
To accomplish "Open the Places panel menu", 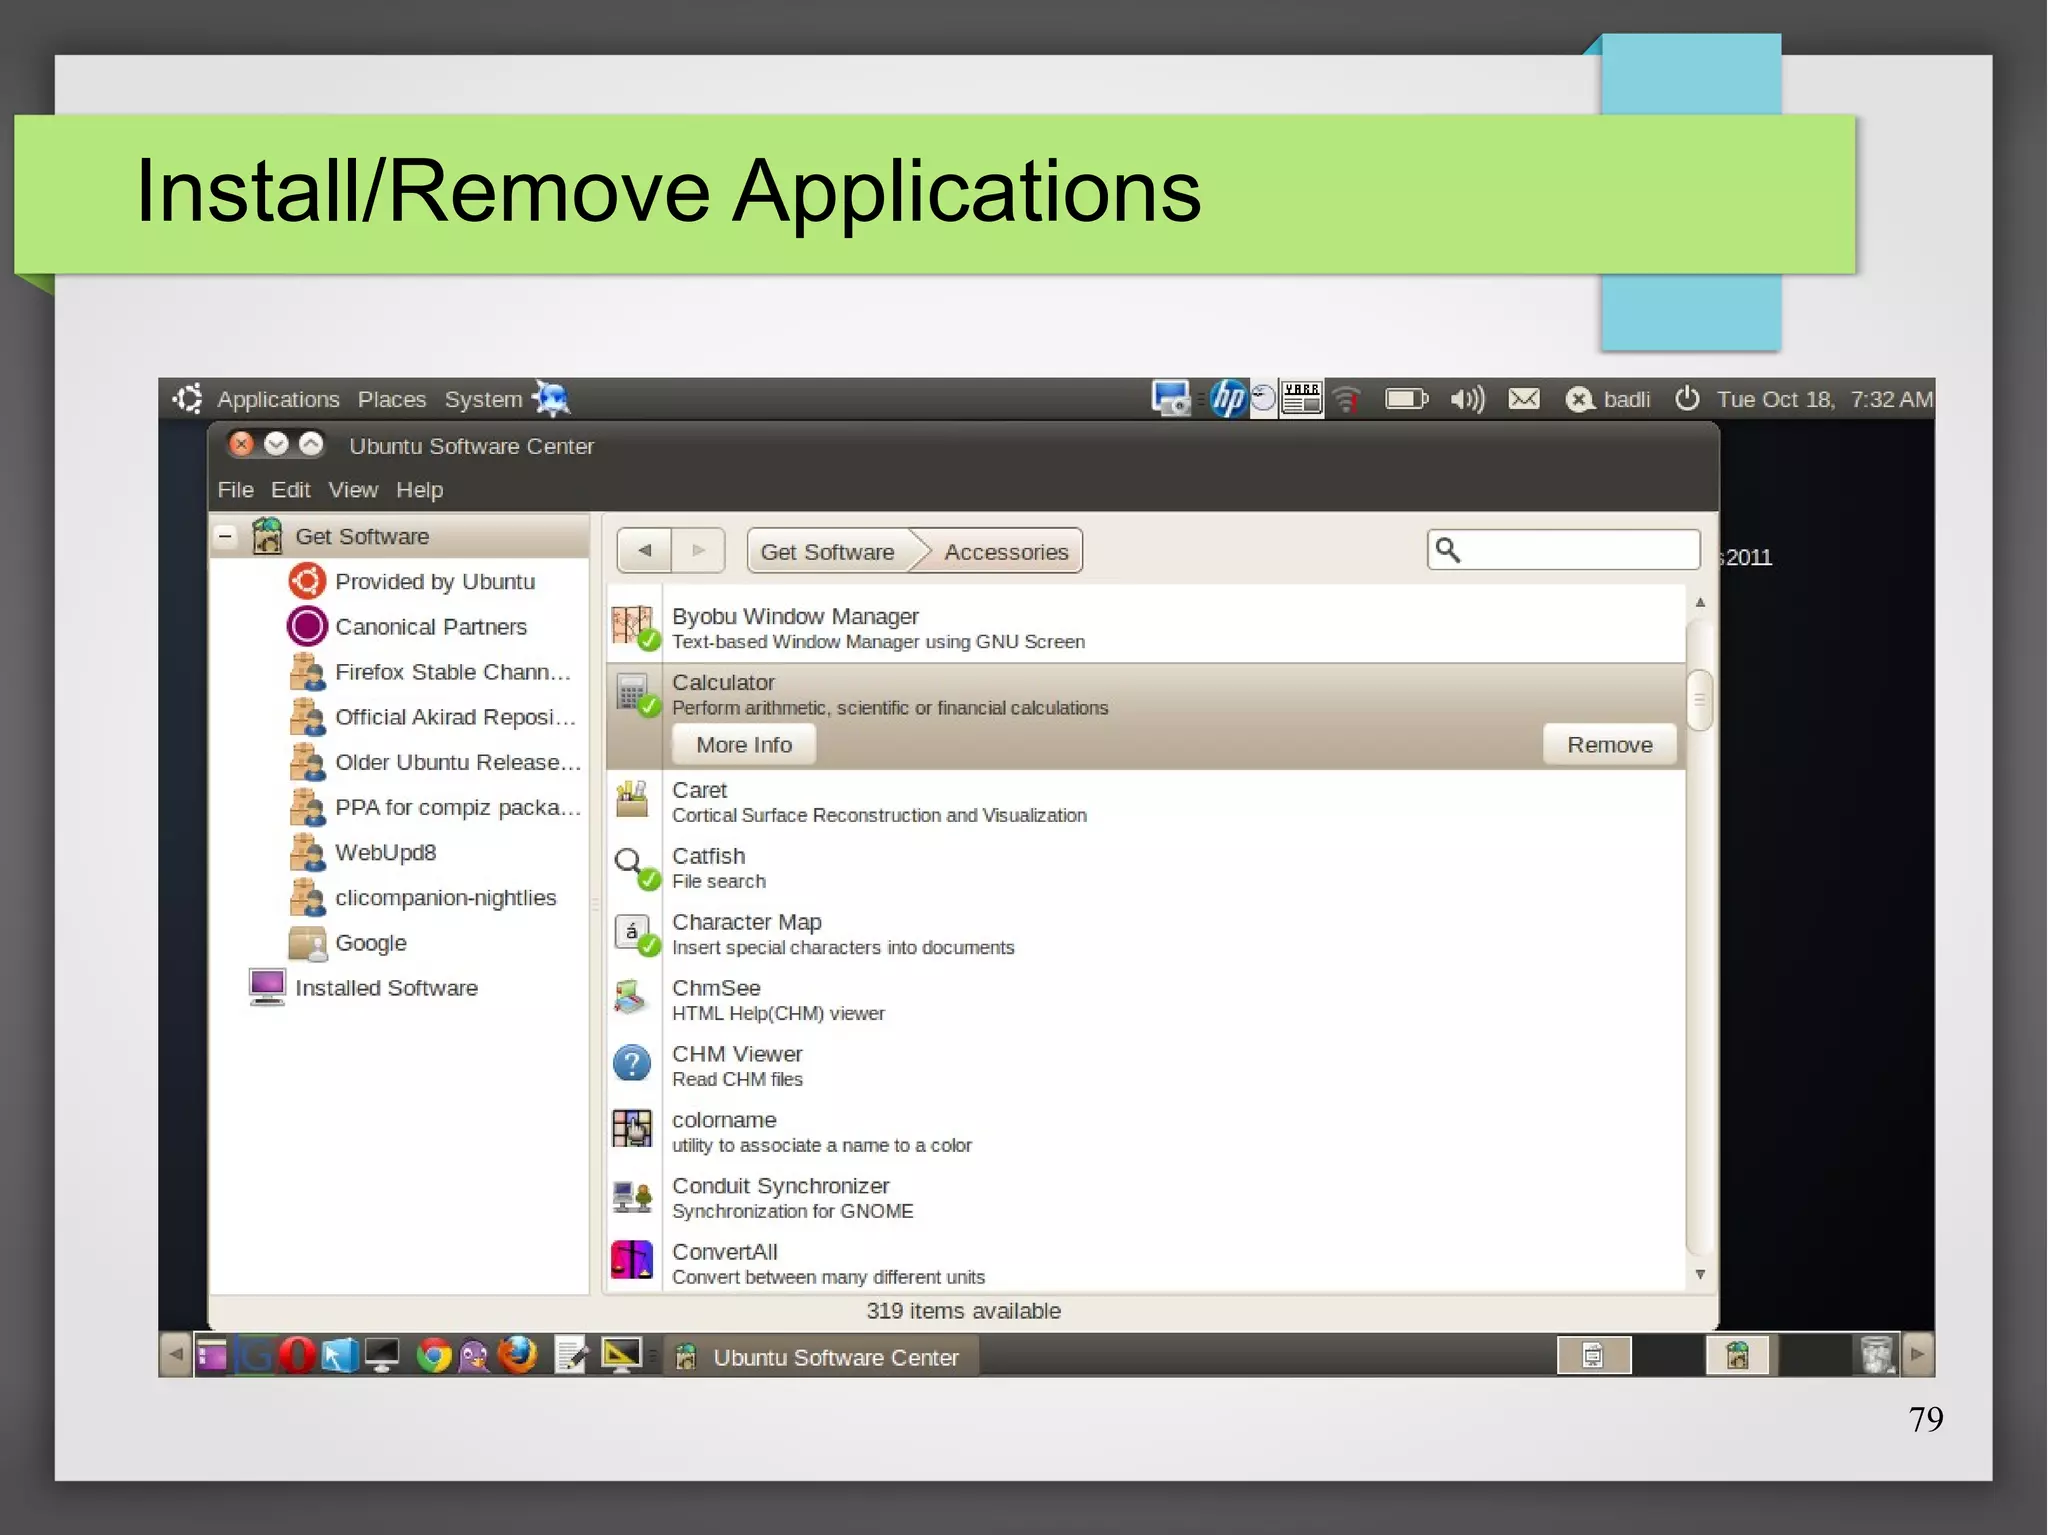I will pyautogui.click(x=392, y=400).
